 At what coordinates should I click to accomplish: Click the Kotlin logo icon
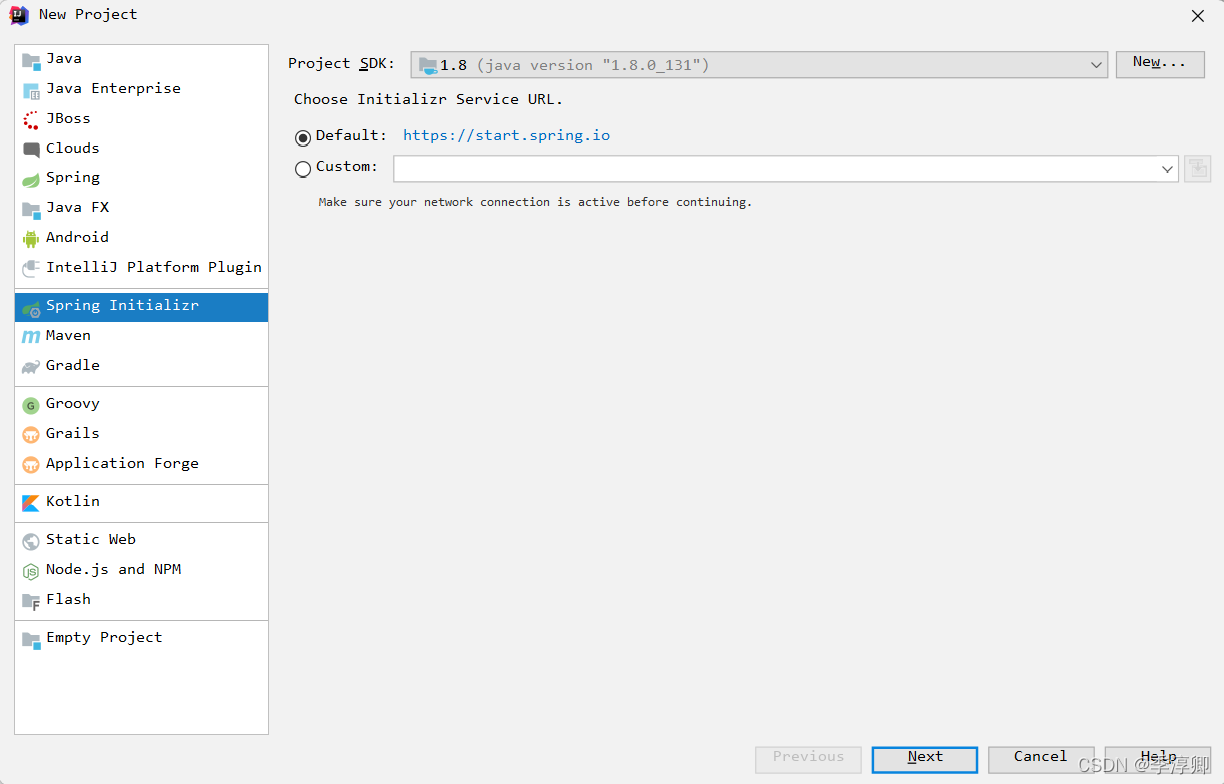[x=31, y=503]
